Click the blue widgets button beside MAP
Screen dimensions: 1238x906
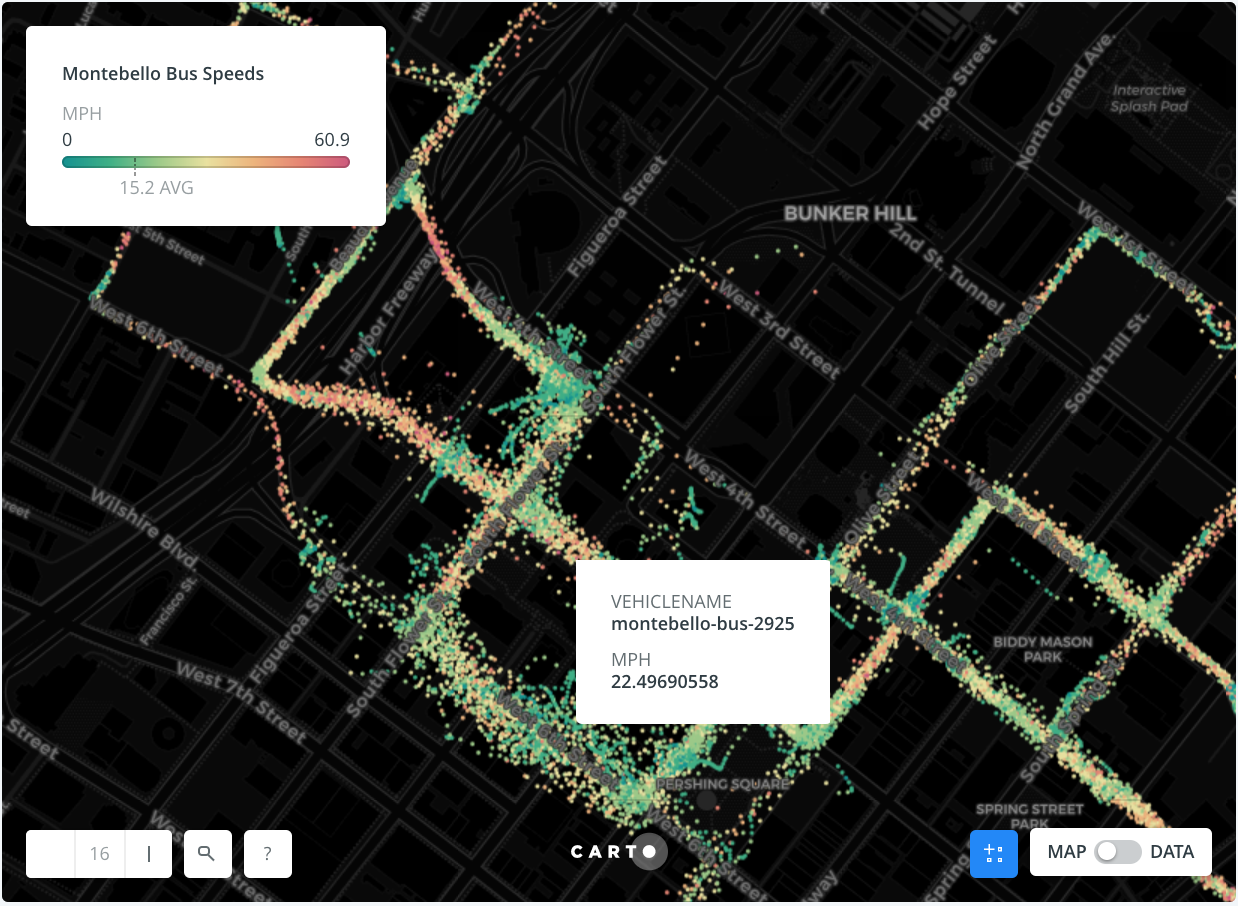[x=994, y=854]
